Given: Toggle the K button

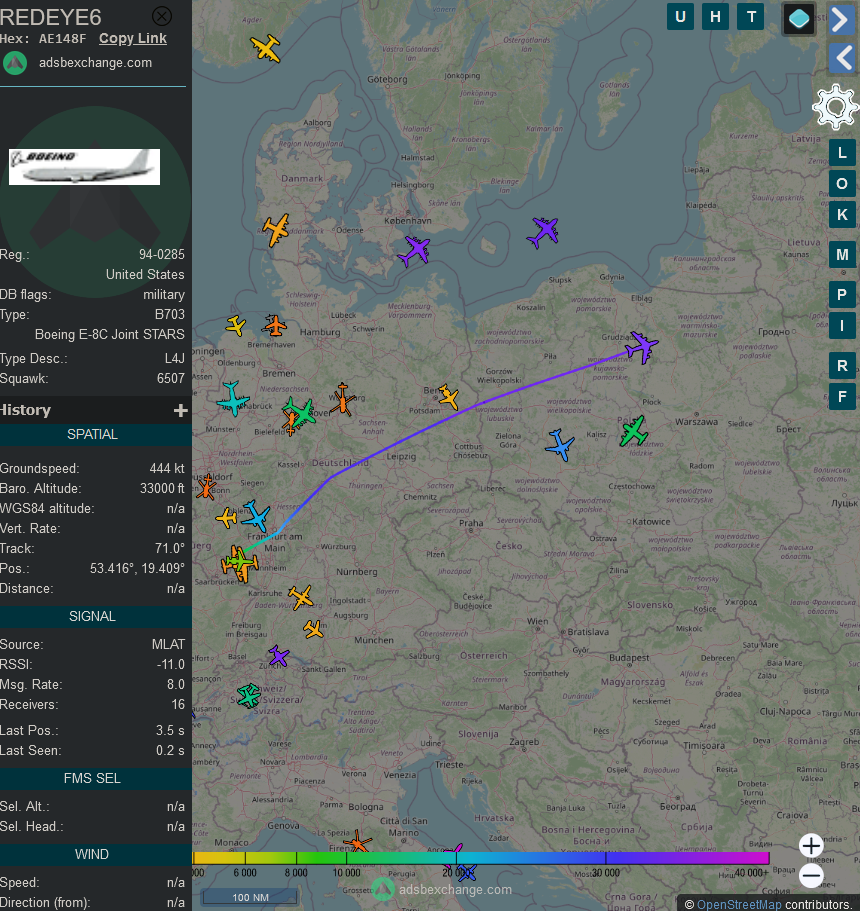Looking at the screenshot, I should pos(842,215).
